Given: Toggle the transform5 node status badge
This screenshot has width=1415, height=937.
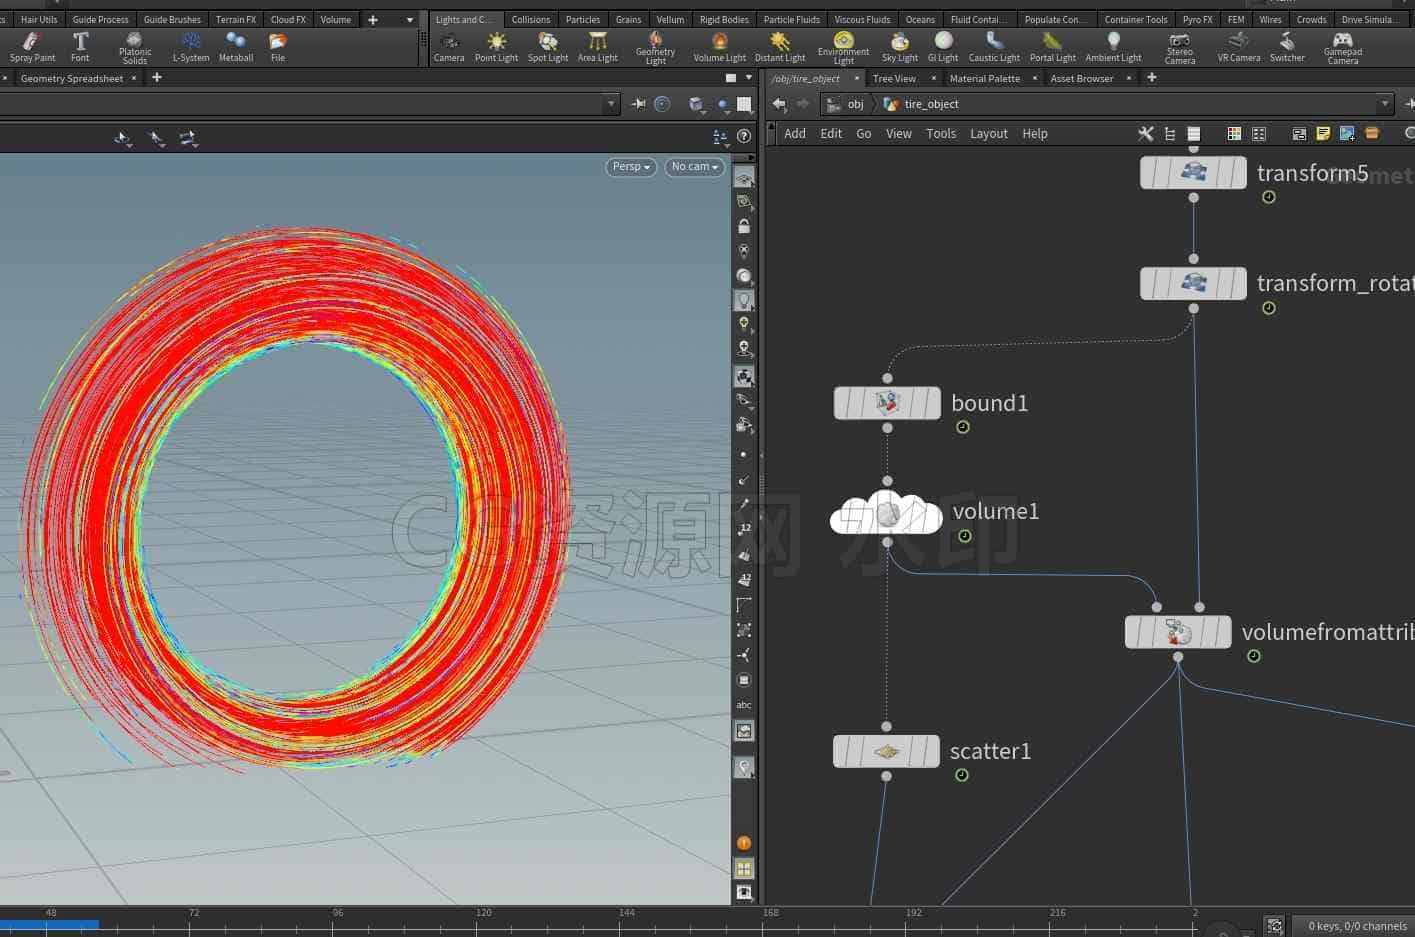Looking at the screenshot, I should tap(1269, 197).
